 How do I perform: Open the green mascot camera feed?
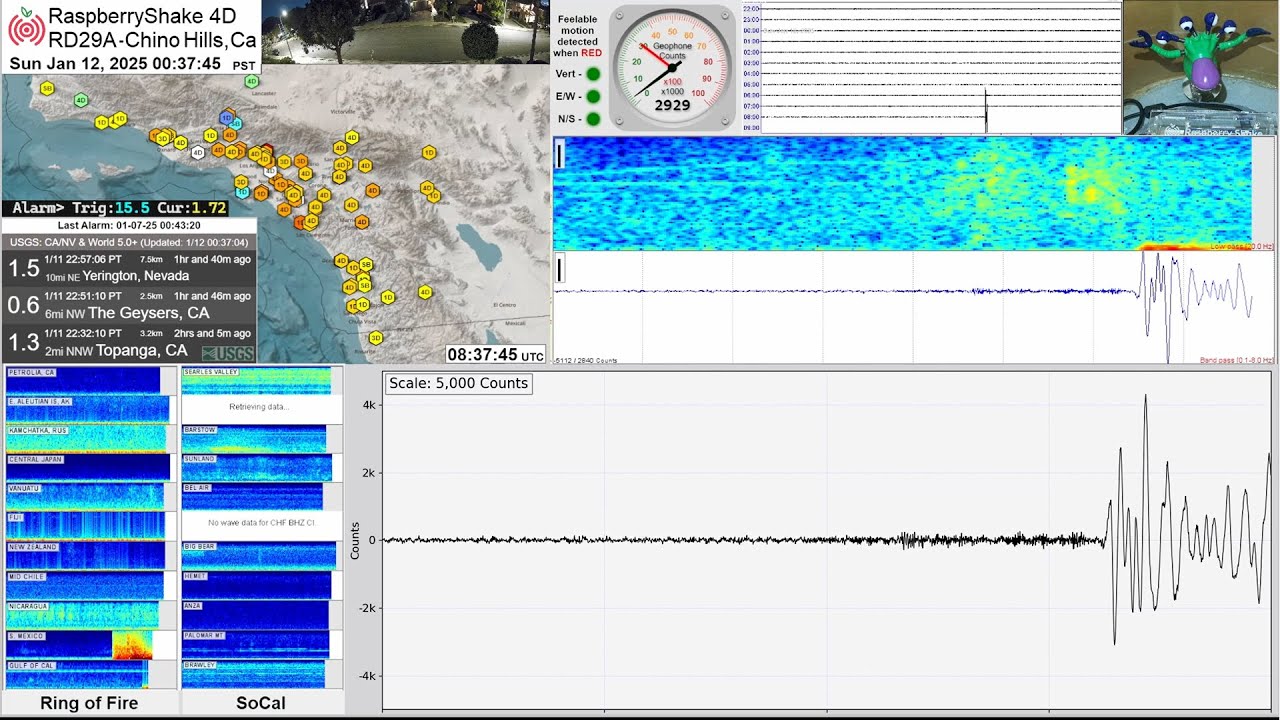[x=1201, y=67]
